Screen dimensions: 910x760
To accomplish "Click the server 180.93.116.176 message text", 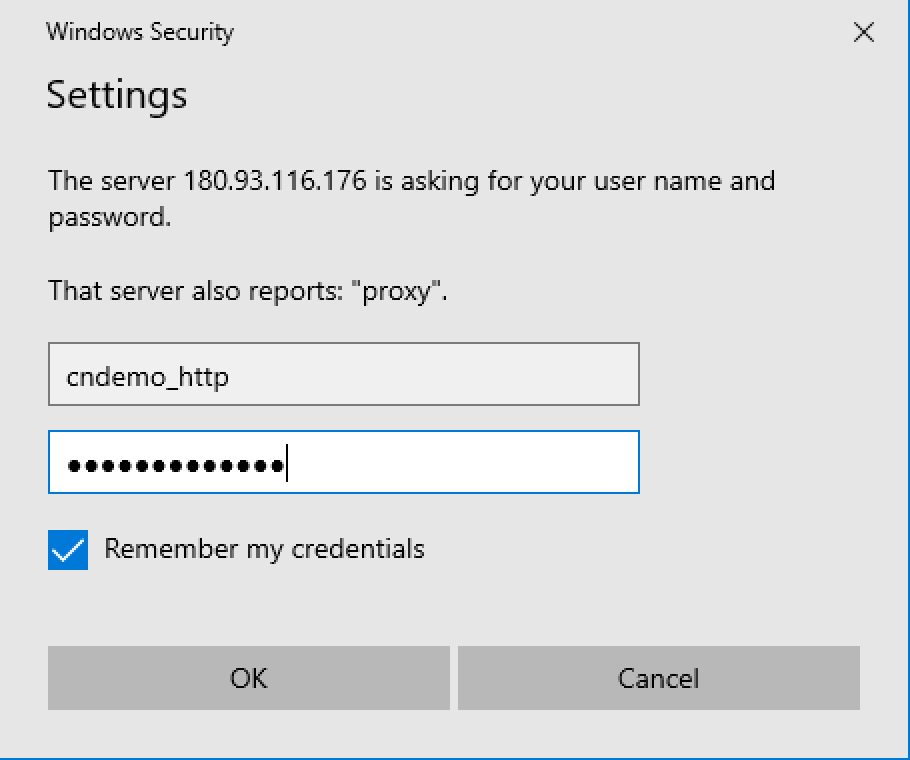I will 411,198.
